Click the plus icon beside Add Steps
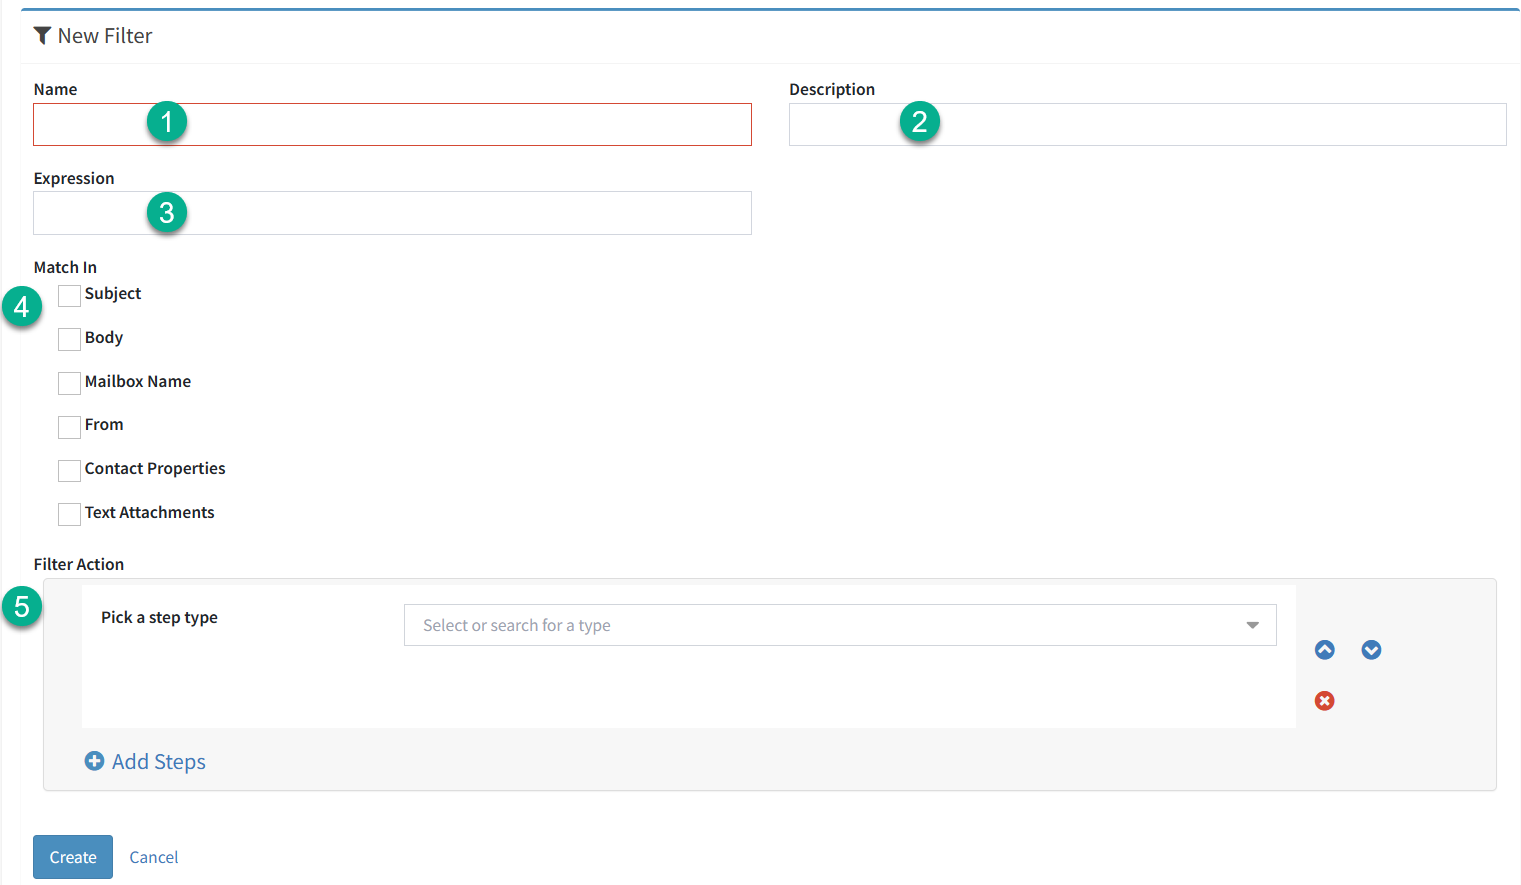1521x885 pixels. point(94,761)
